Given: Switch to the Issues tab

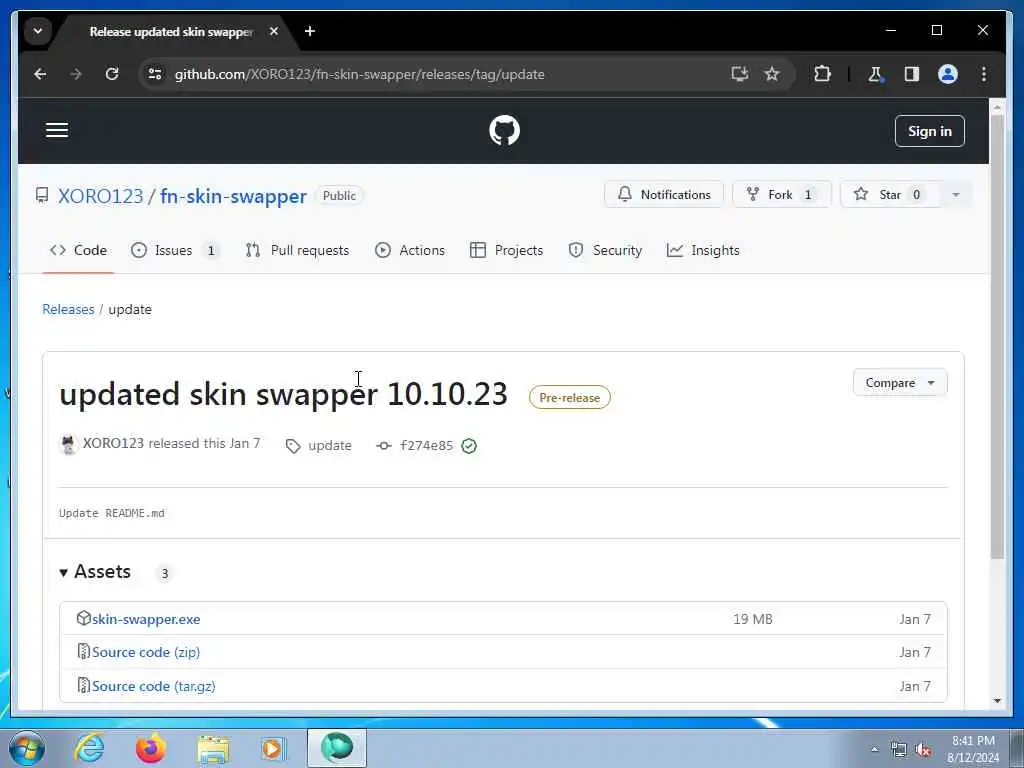Looking at the screenshot, I should coord(175,250).
